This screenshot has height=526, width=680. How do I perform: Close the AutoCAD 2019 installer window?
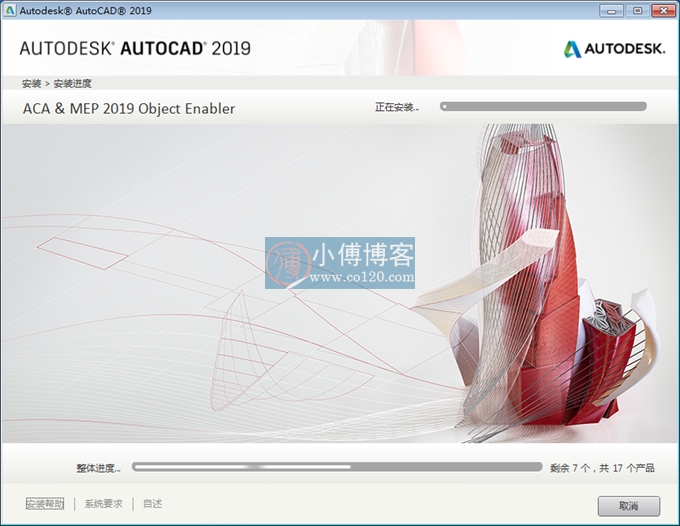(664, 11)
